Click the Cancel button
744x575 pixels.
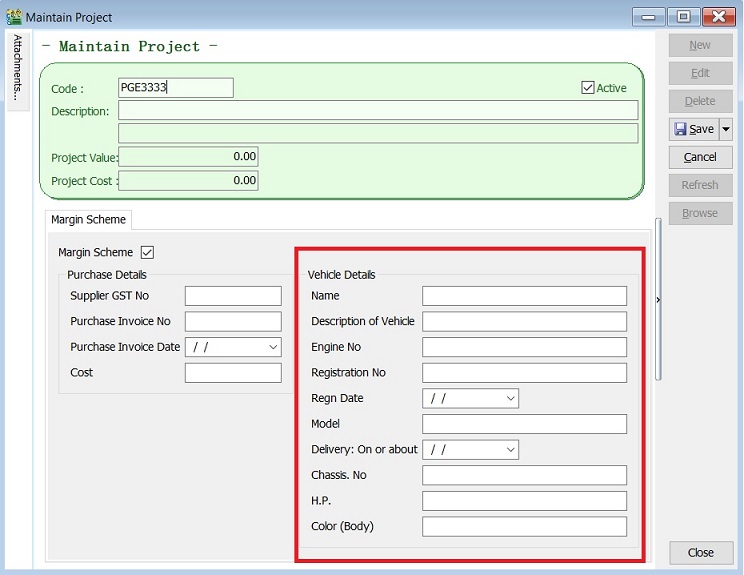point(700,157)
